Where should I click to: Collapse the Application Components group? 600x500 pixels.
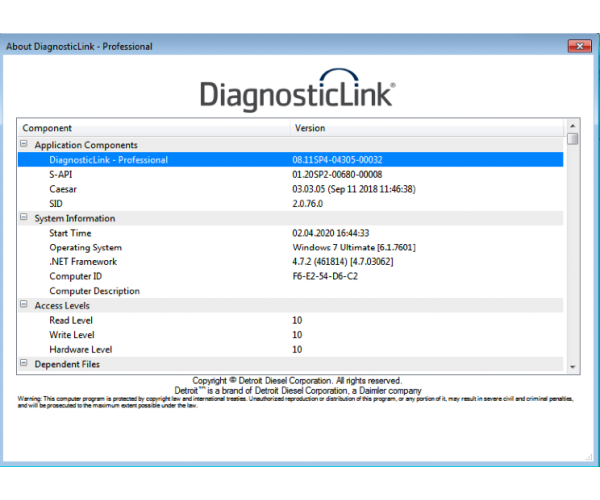click(24, 144)
